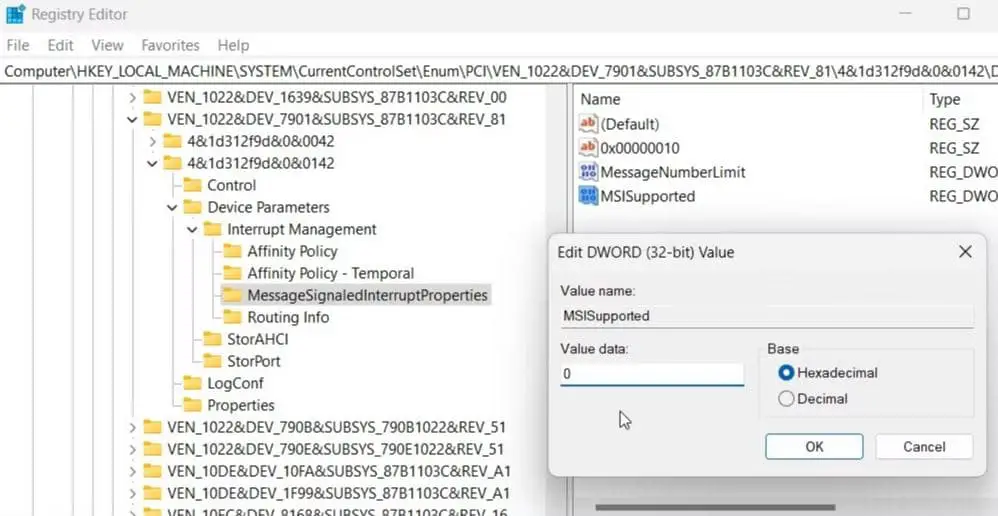Select folder icon of VEN_1022&DEV_1639 key
Screen dimensions: 998x516
pyautogui.click(x=152, y=97)
